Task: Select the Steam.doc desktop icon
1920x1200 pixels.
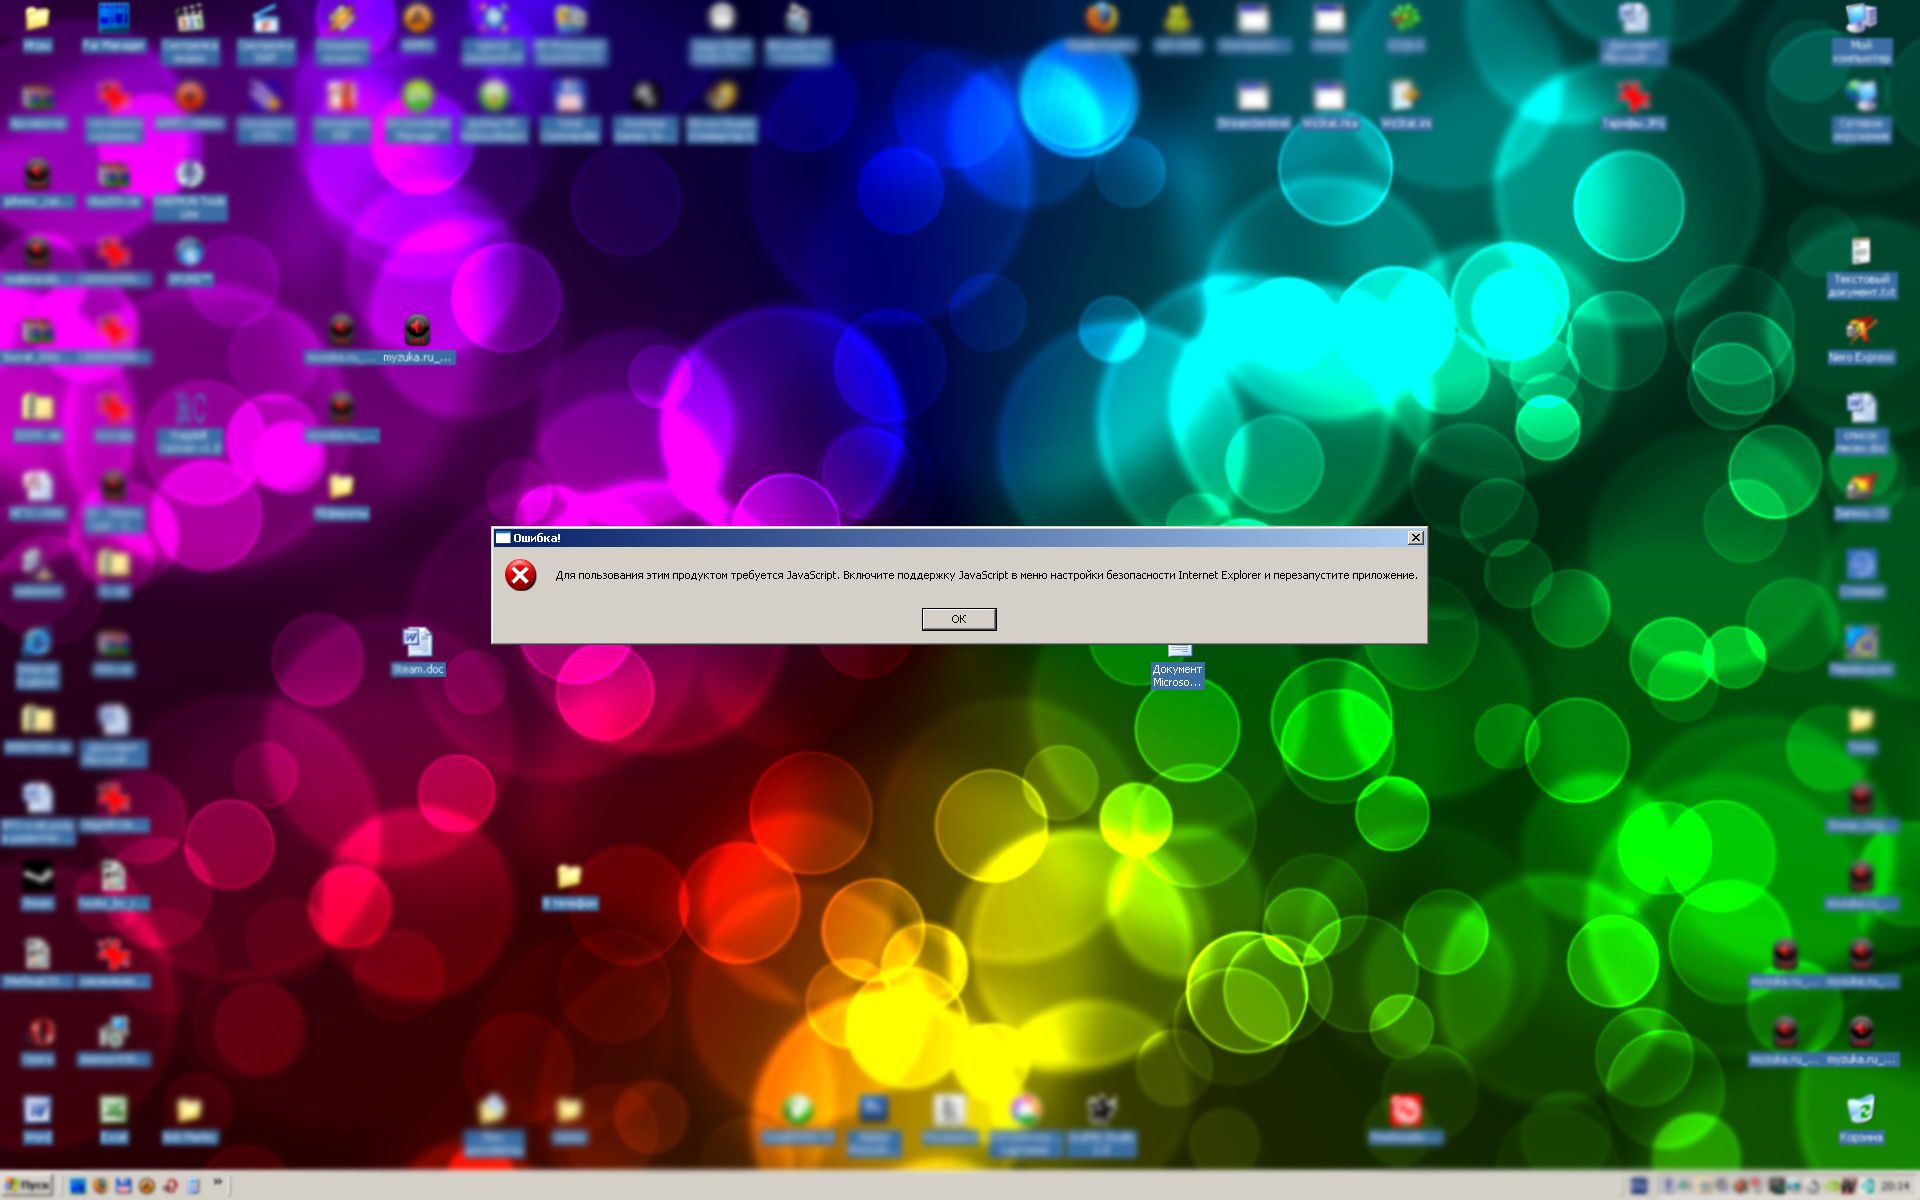Action: click(417, 643)
